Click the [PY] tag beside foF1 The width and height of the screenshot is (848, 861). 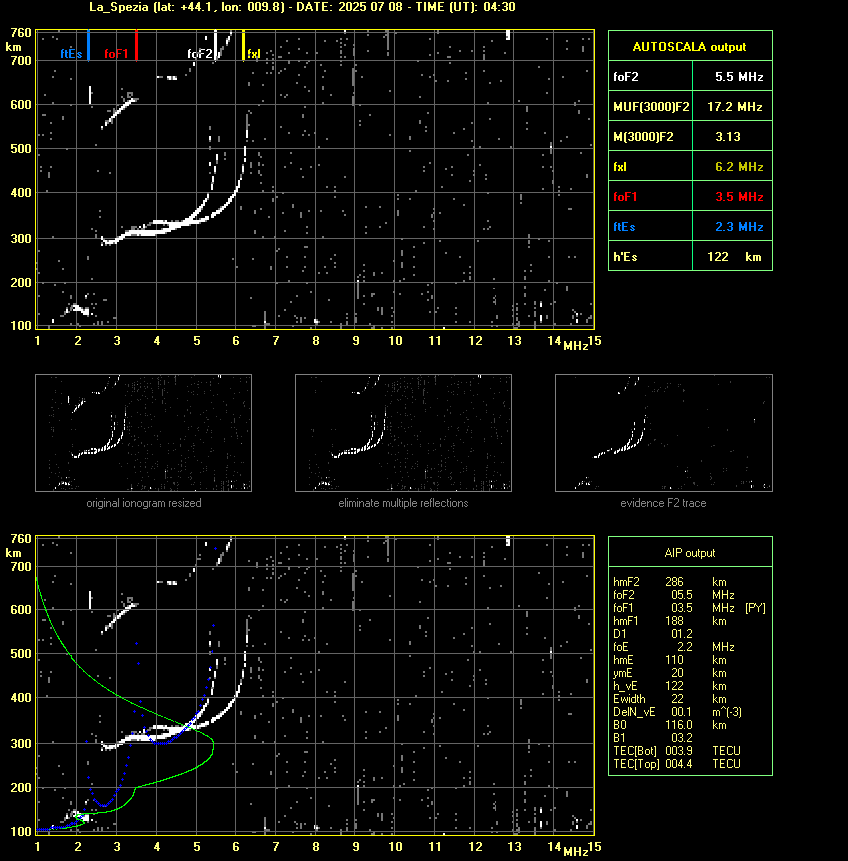coord(755,608)
